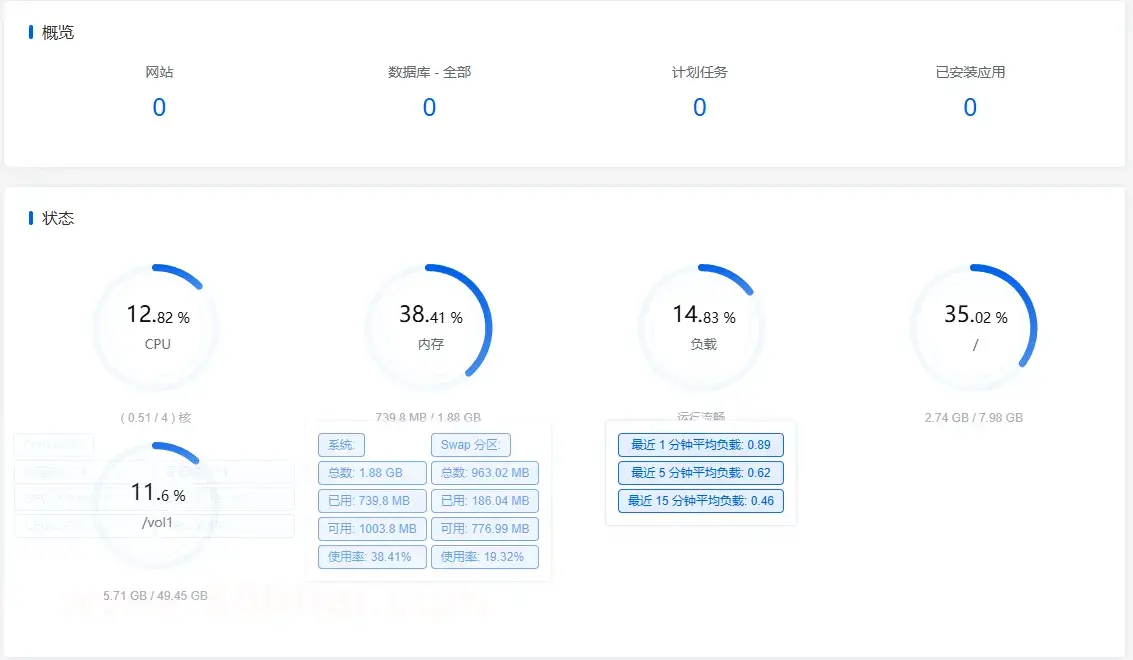Click the 最近 15 分钟平均负载 tag
The width and height of the screenshot is (1133, 660).
[700, 501]
